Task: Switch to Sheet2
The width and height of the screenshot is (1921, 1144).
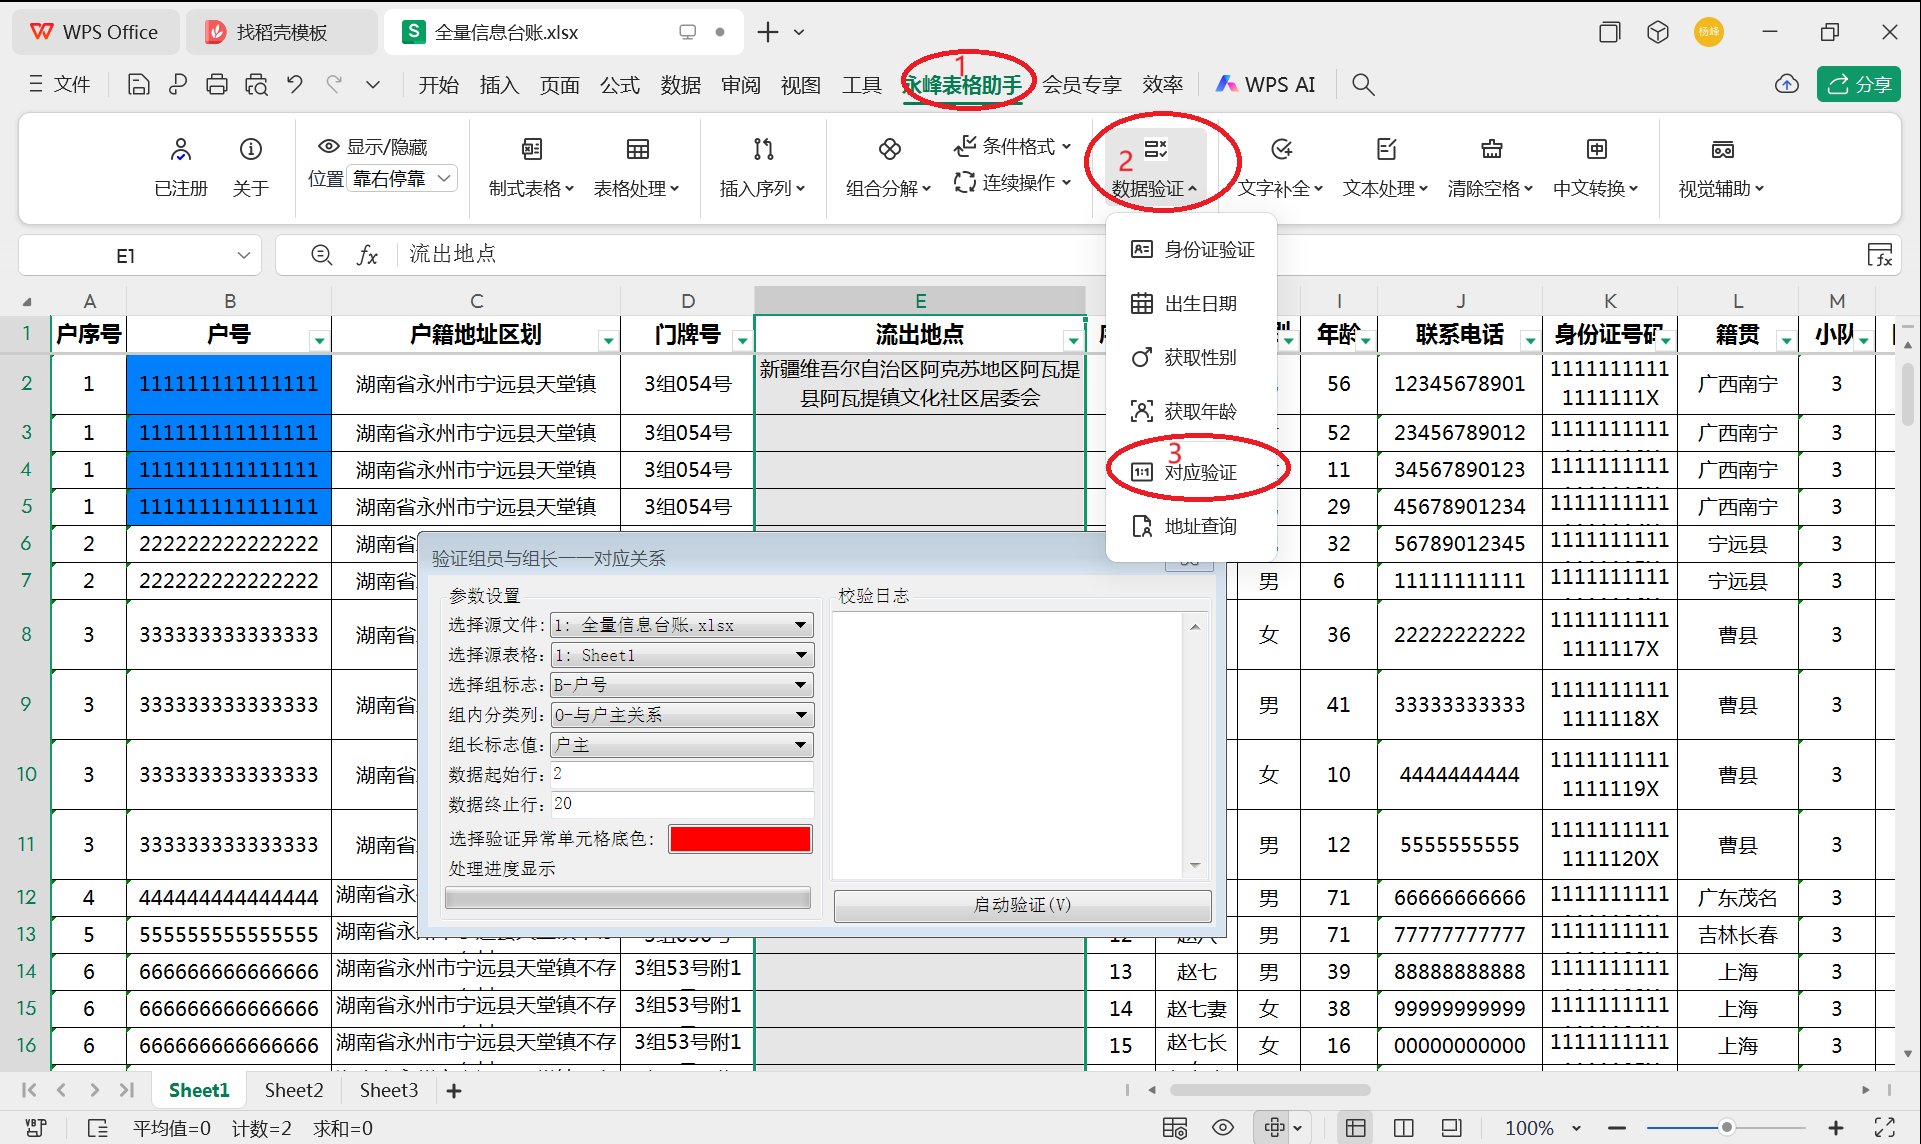Action: [293, 1090]
